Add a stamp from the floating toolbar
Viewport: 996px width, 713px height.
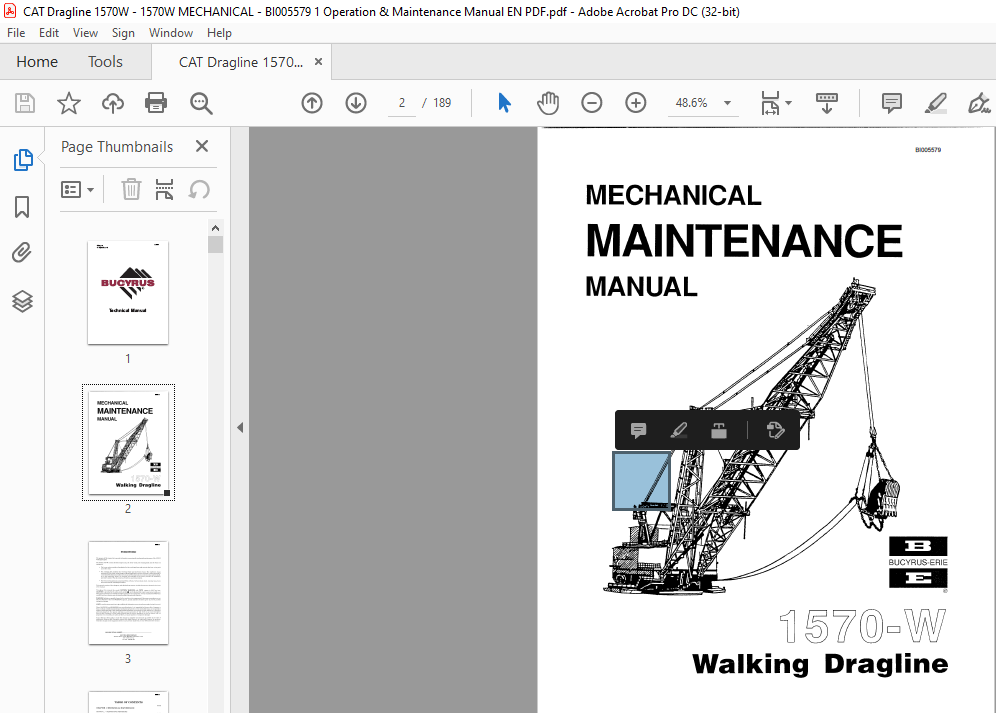[718, 431]
